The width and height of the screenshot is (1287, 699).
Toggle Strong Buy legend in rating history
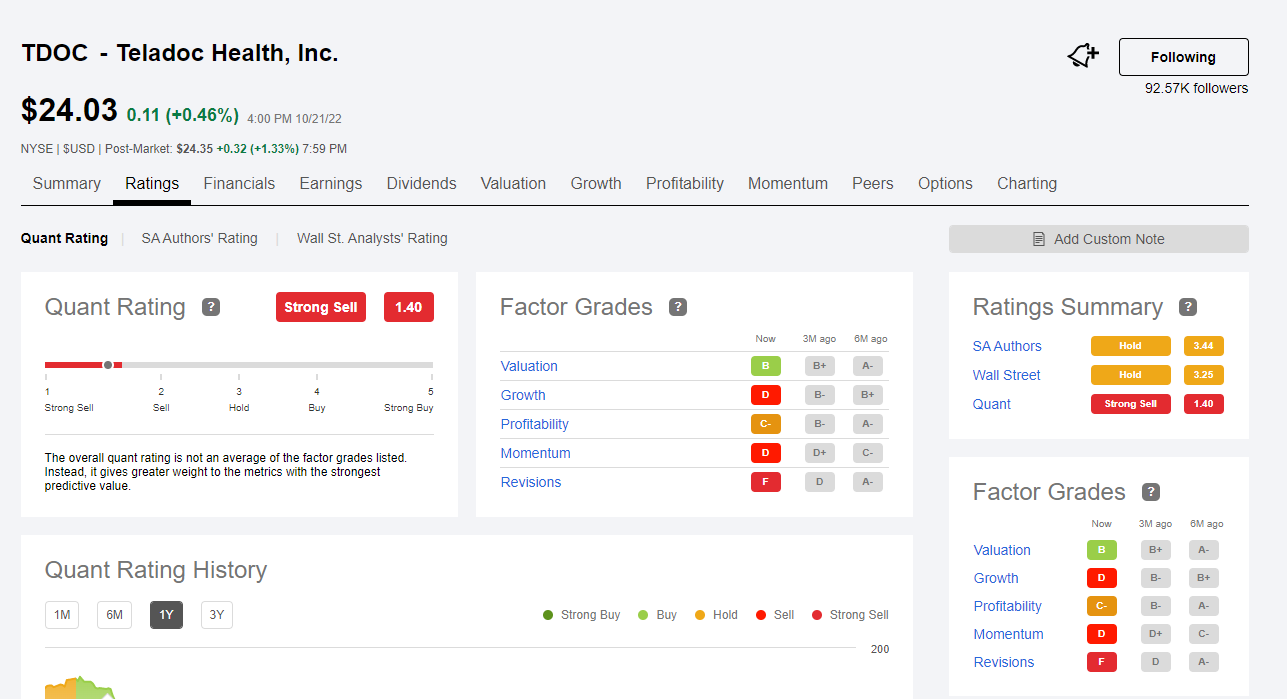[x=582, y=615]
